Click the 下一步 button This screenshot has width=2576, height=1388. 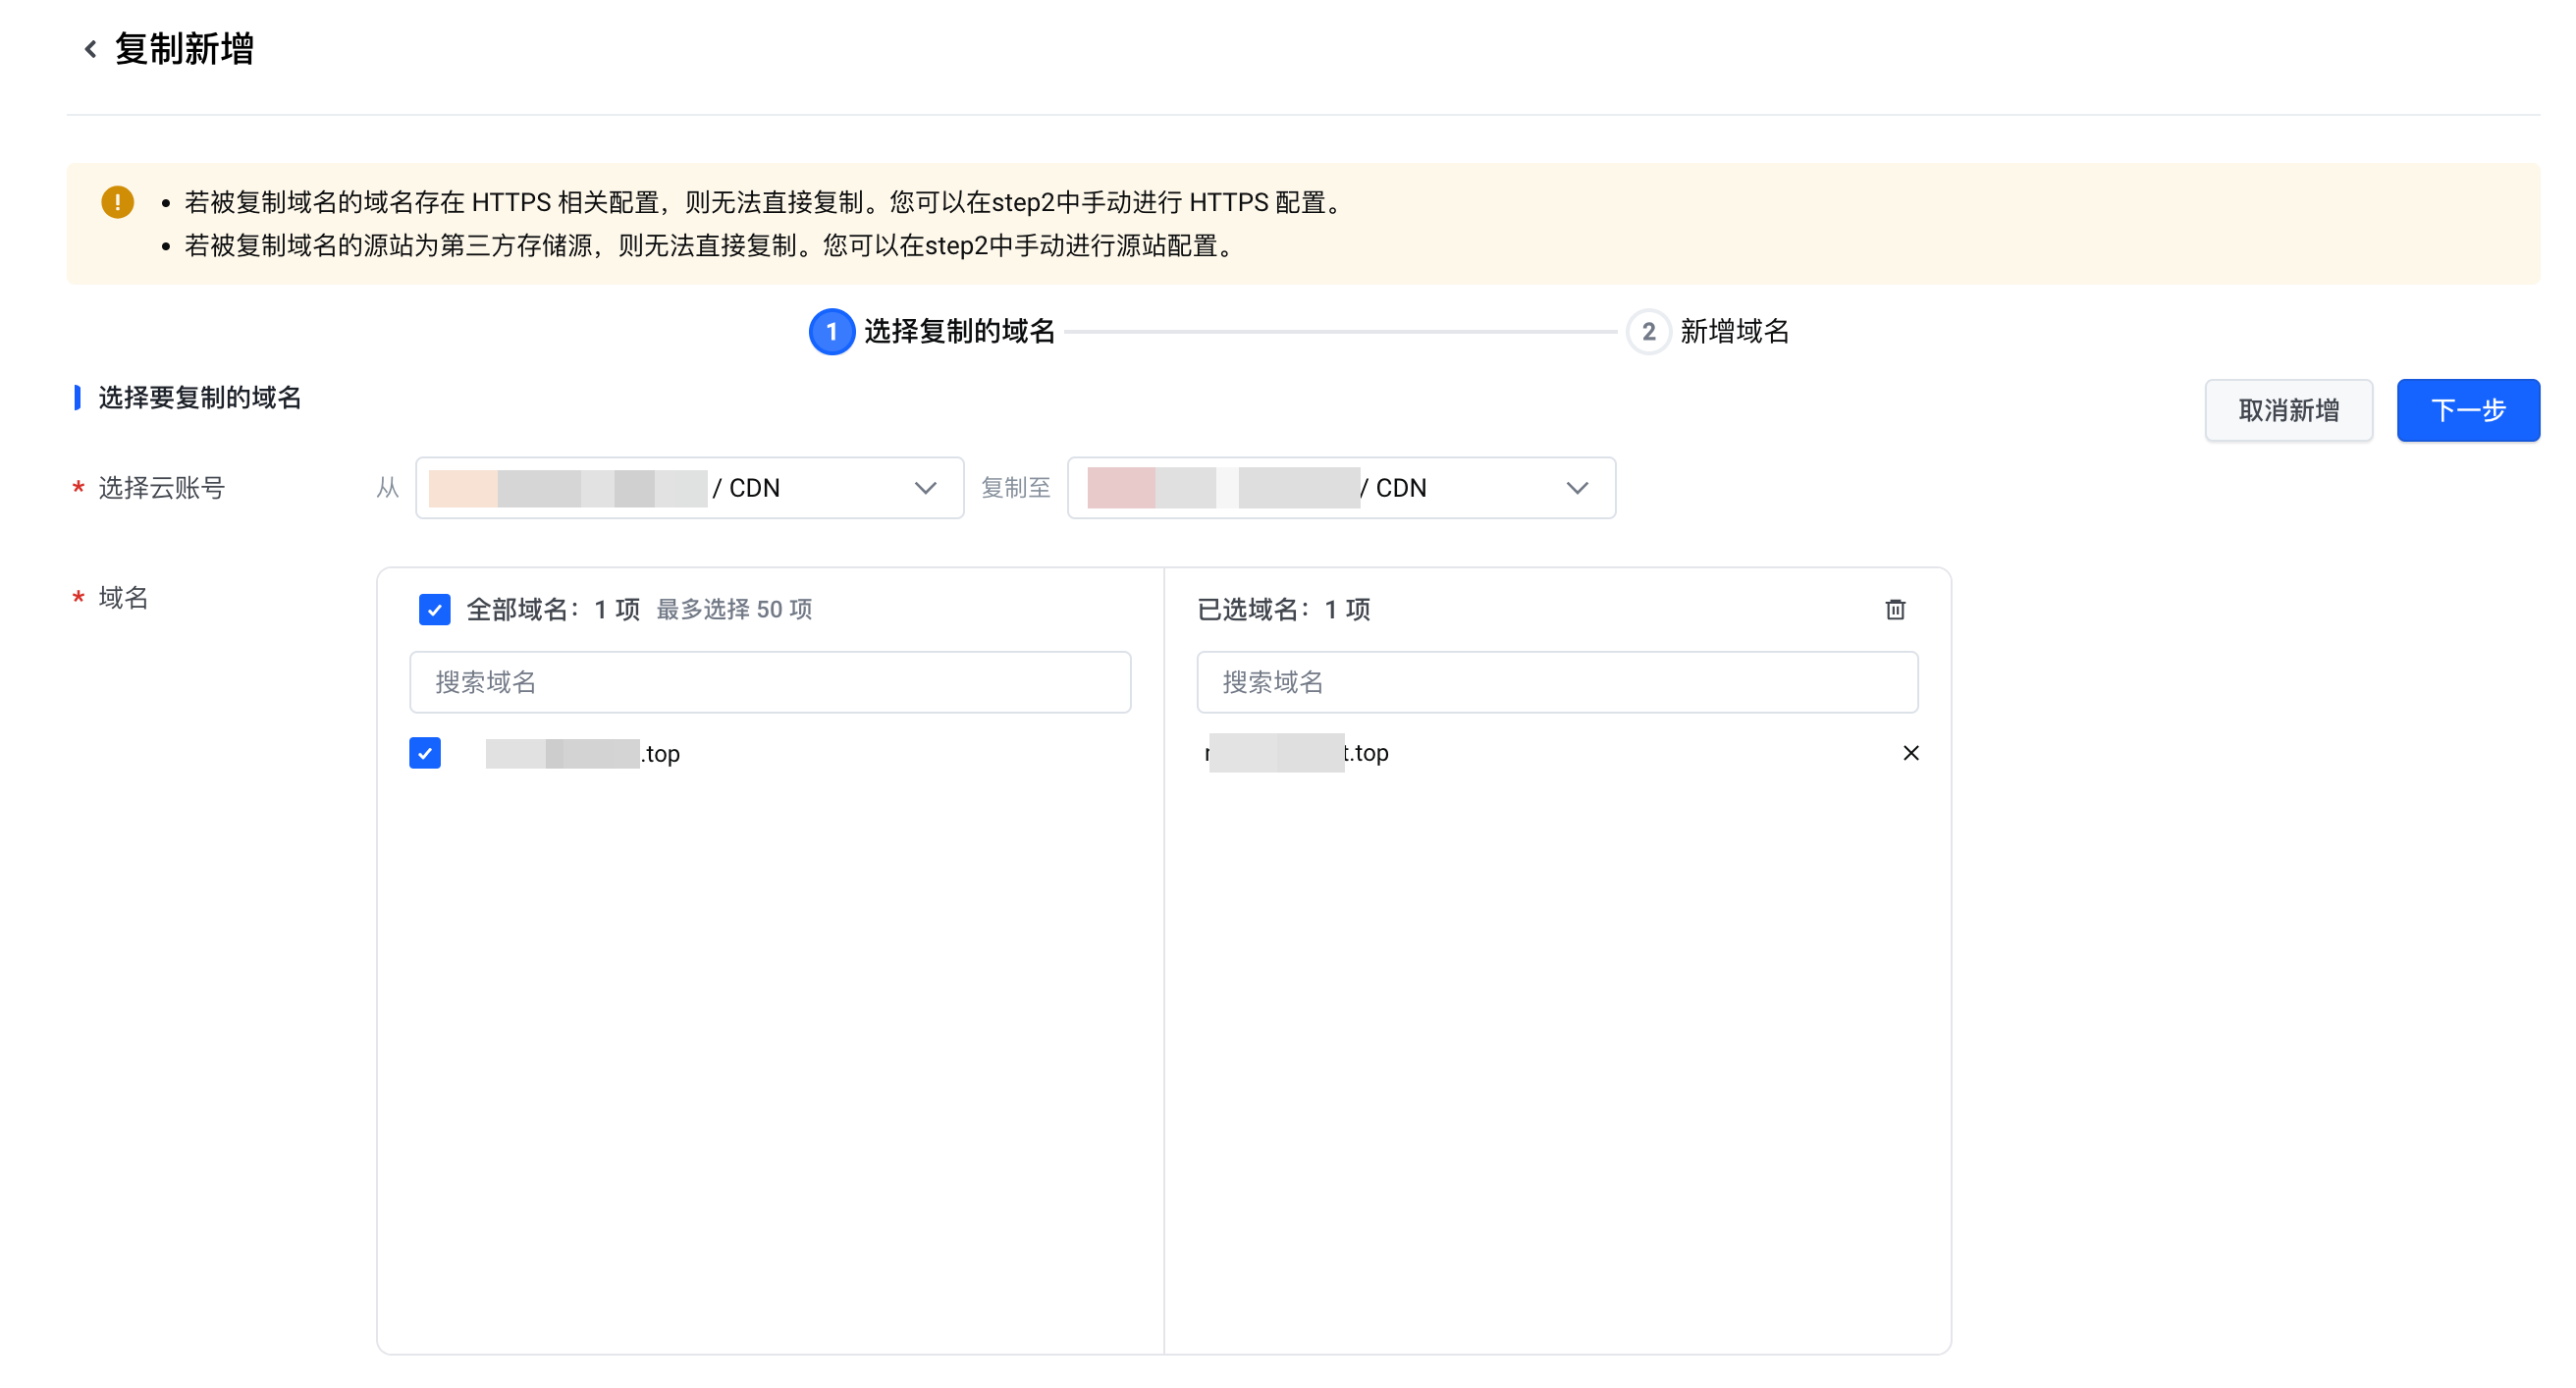[2467, 410]
